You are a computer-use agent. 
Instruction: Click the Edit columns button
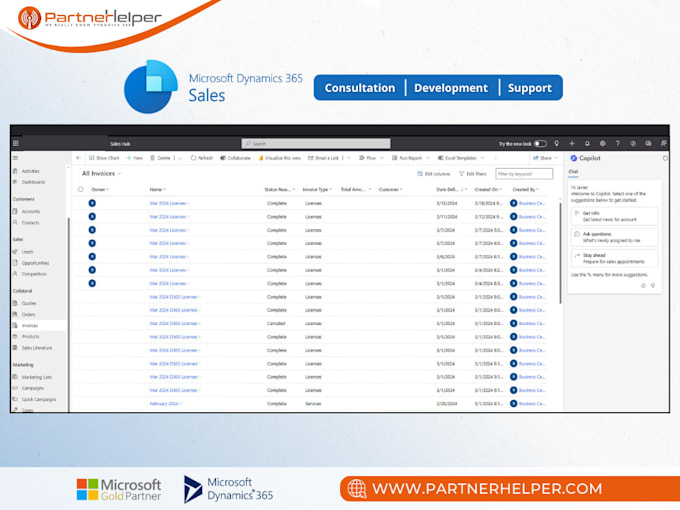coord(434,174)
